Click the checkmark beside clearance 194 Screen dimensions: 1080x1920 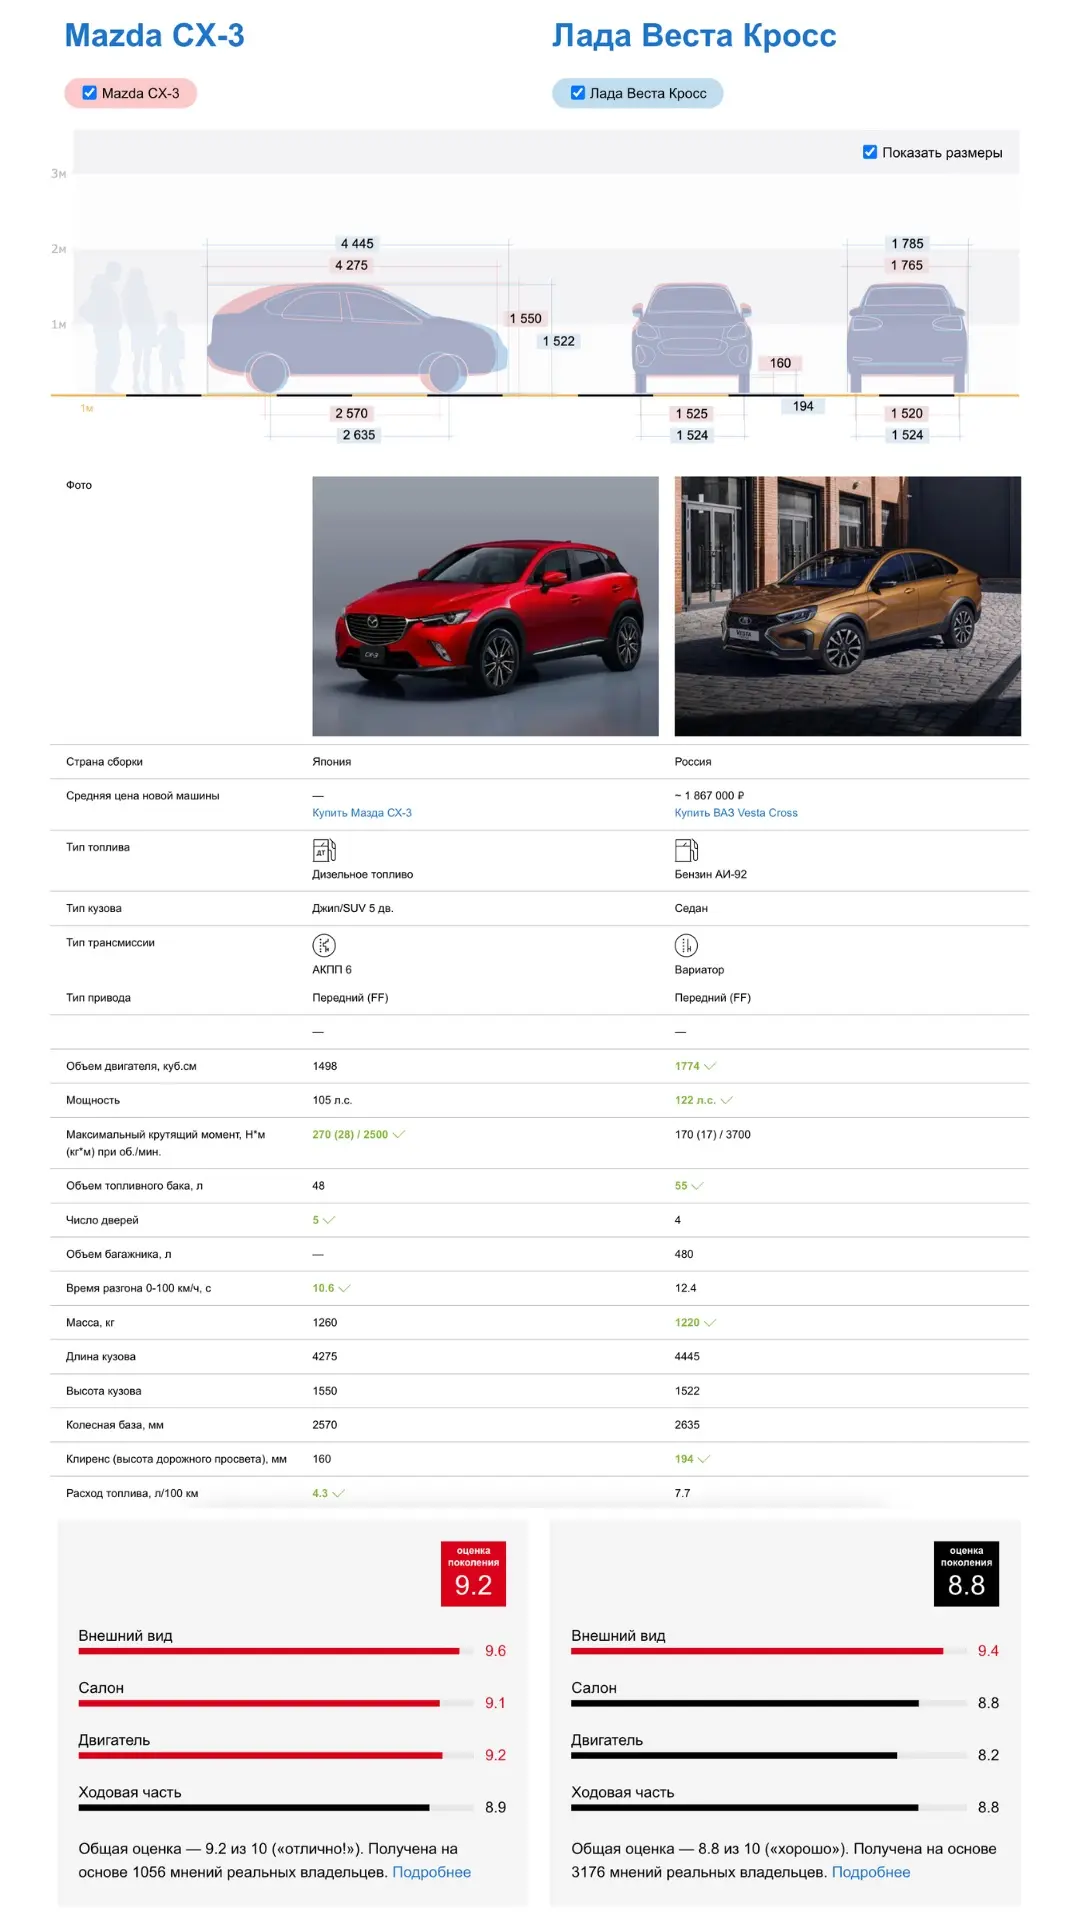(704, 1459)
